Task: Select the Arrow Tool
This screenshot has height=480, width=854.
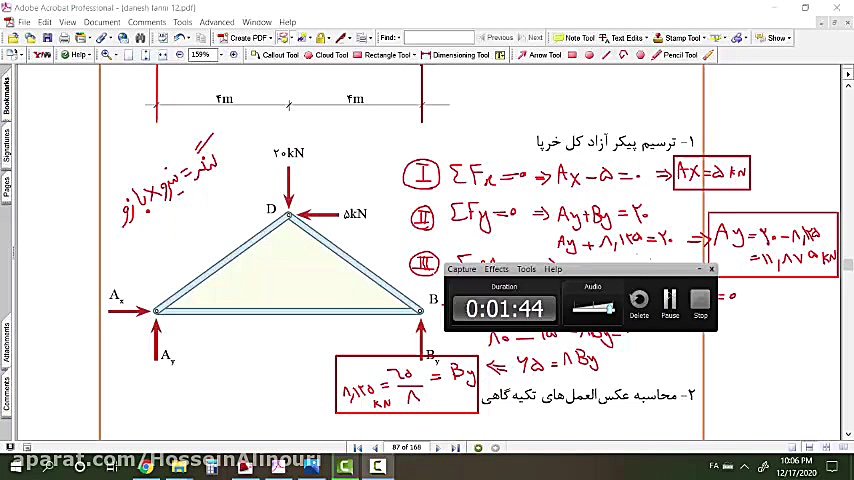Action: tap(539, 55)
